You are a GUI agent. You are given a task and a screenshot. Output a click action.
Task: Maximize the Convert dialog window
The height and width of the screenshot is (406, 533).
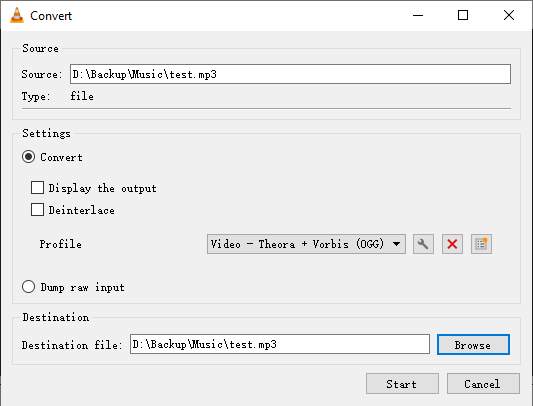click(x=463, y=15)
